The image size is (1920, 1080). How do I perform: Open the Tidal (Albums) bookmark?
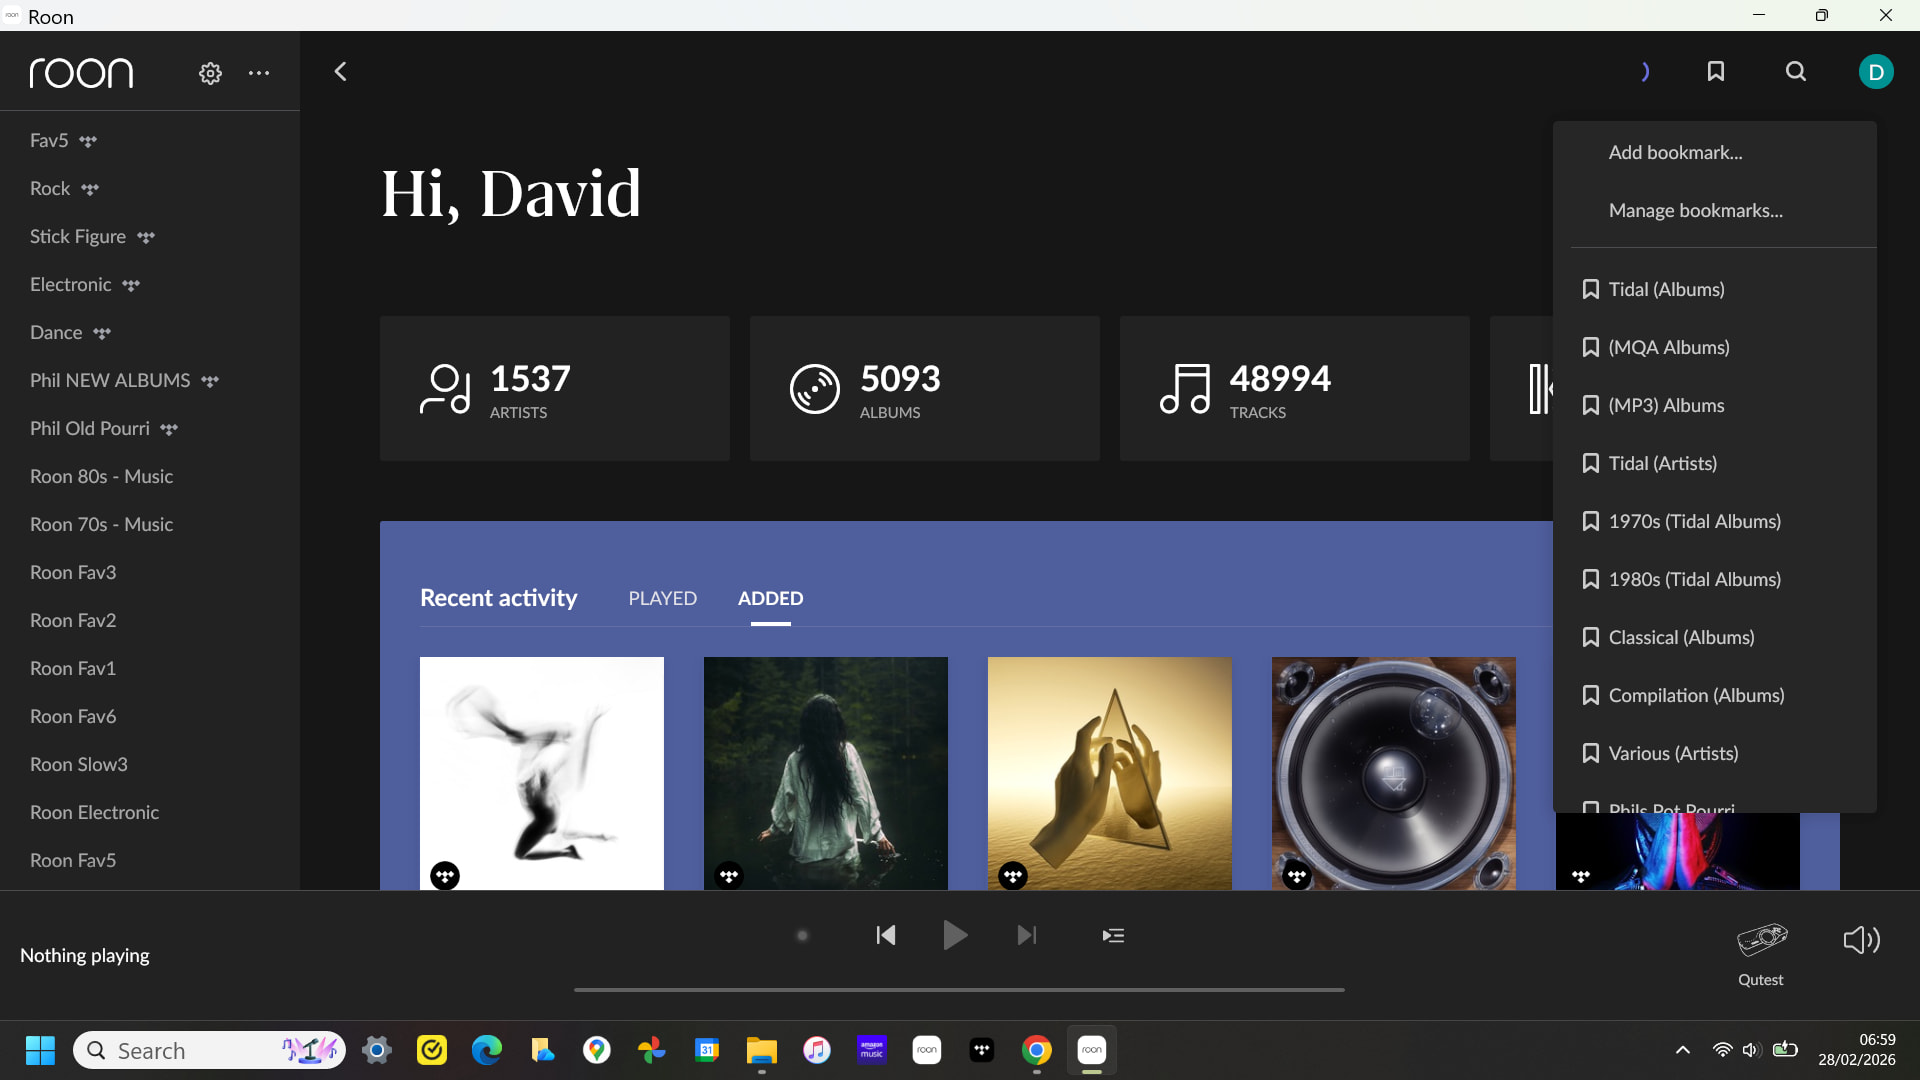click(x=1666, y=290)
